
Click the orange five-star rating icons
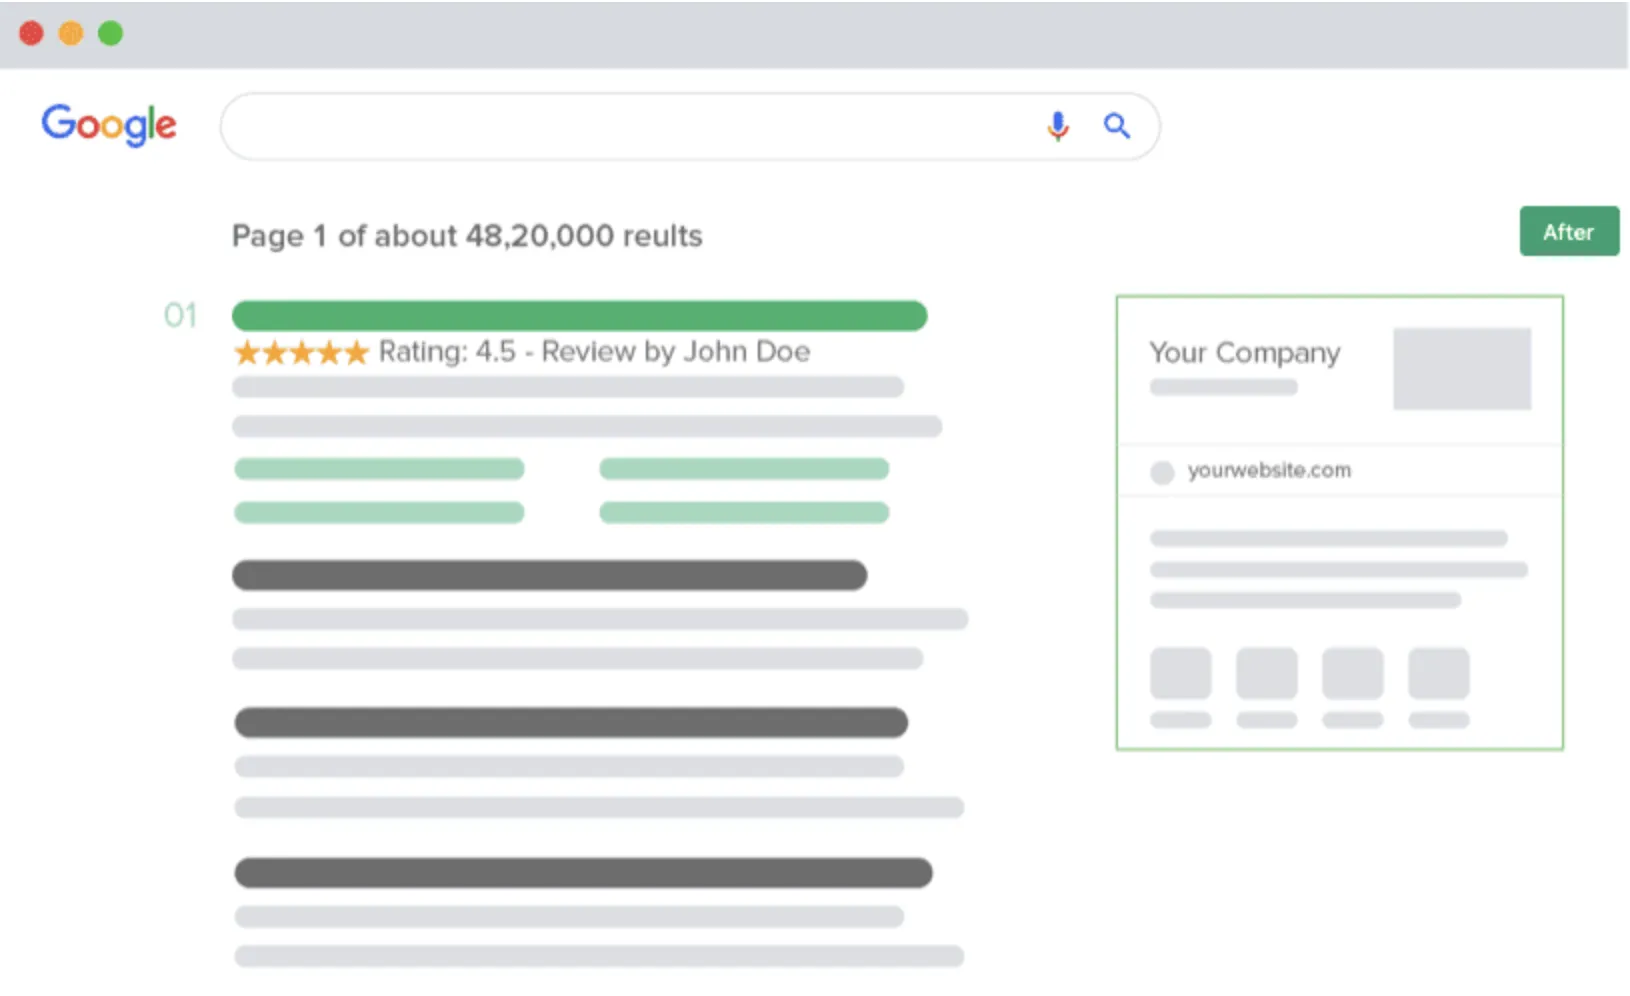click(x=301, y=352)
